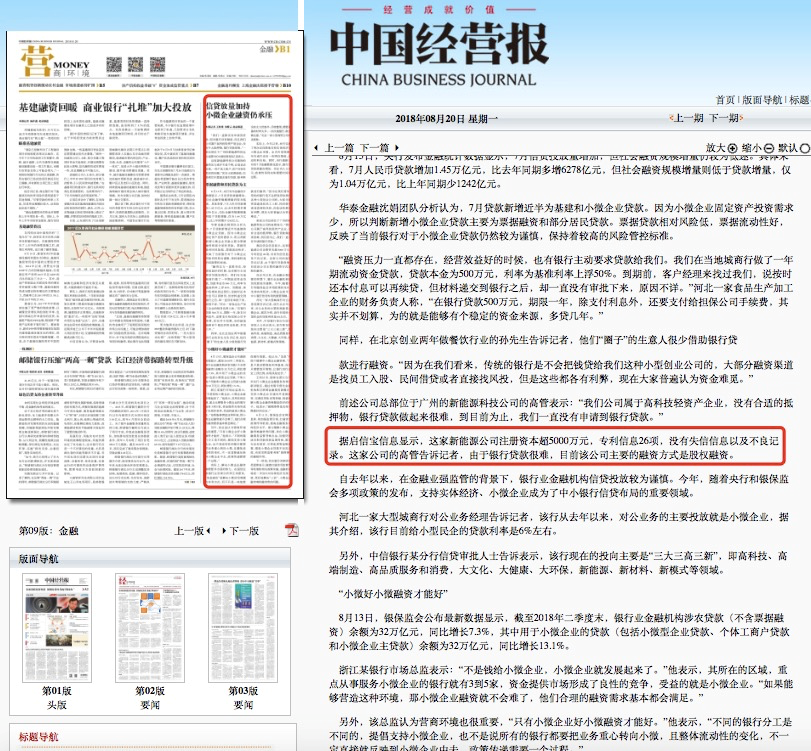Open the 第02版 page thumbnail

[150, 628]
